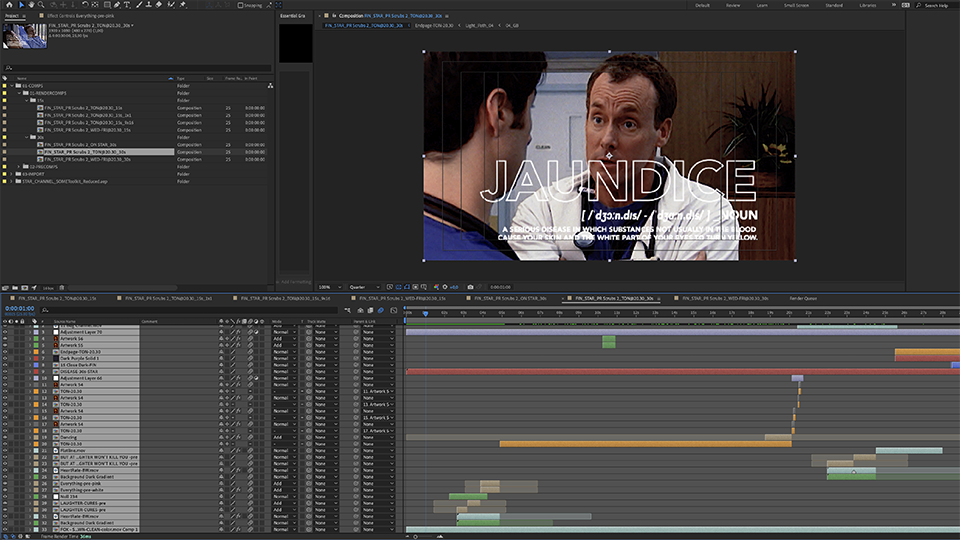Switch to Default workspace
Screen dimensions: 960x540
[702, 5]
